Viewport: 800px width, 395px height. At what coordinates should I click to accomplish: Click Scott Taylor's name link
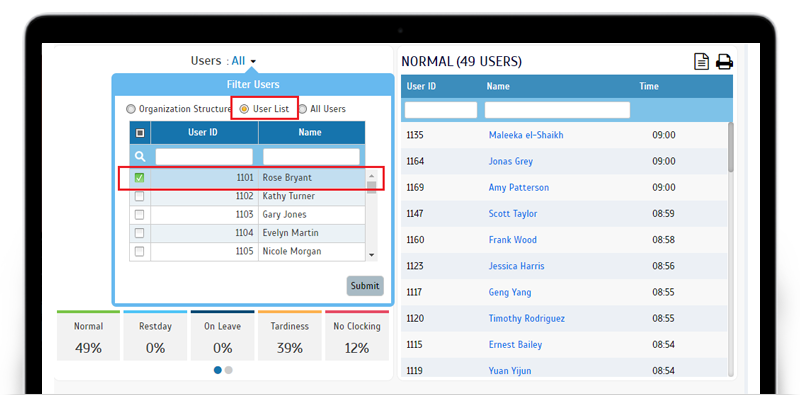pos(513,213)
